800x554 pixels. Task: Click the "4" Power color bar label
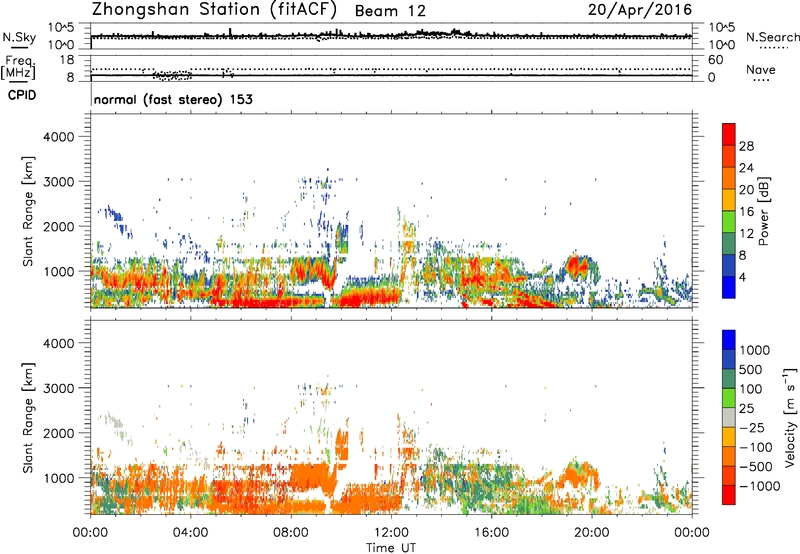click(x=743, y=277)
